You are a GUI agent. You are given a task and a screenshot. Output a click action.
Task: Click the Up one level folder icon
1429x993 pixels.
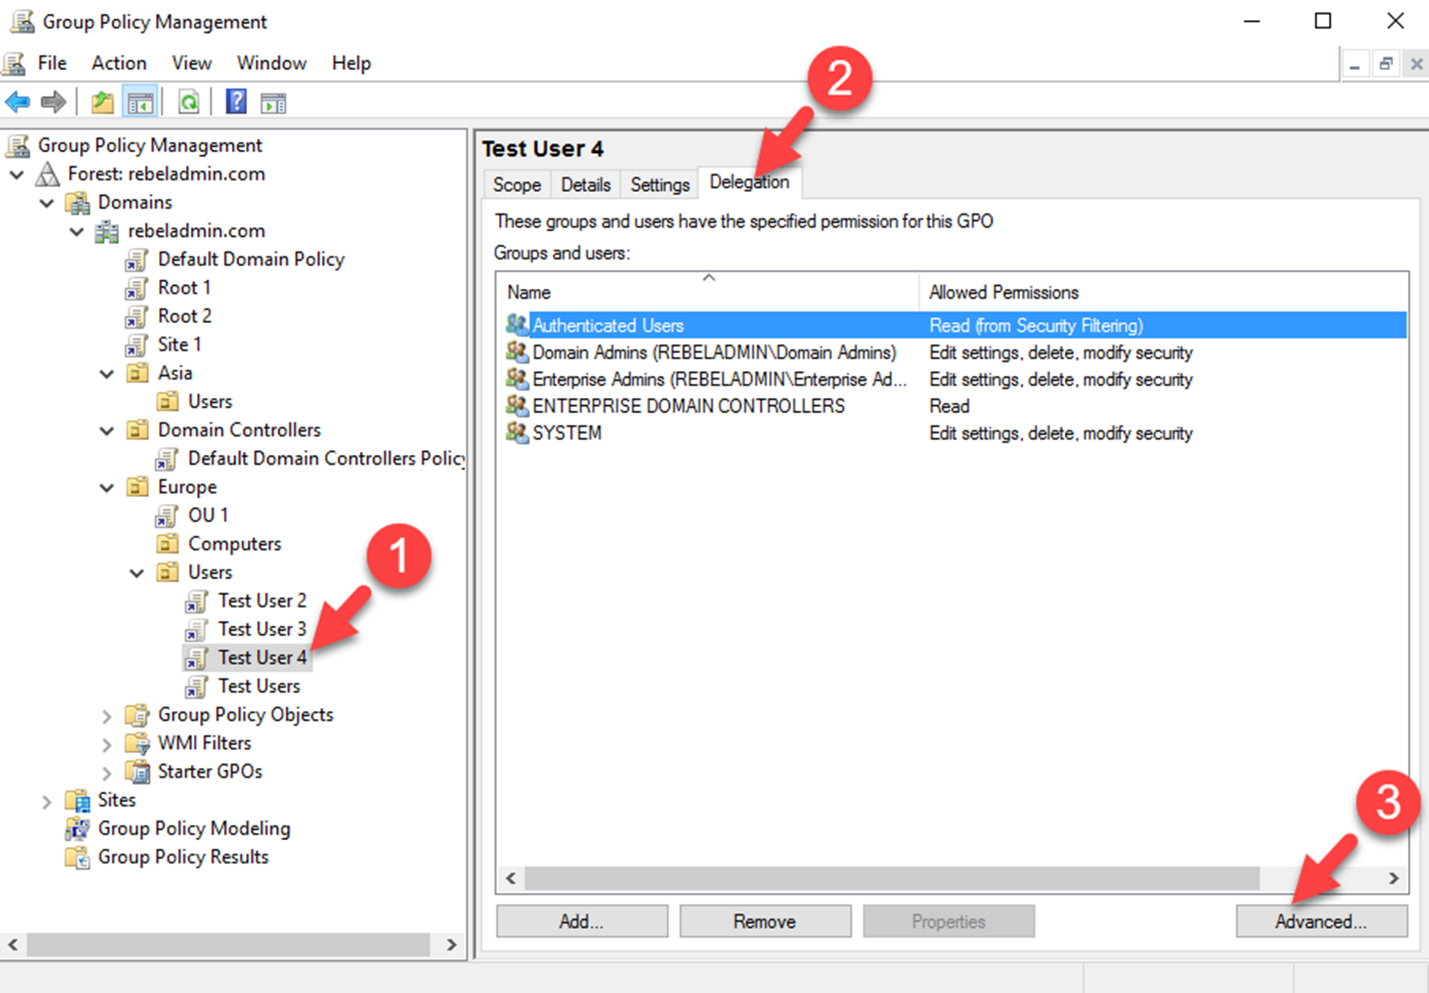coord(102,102)
